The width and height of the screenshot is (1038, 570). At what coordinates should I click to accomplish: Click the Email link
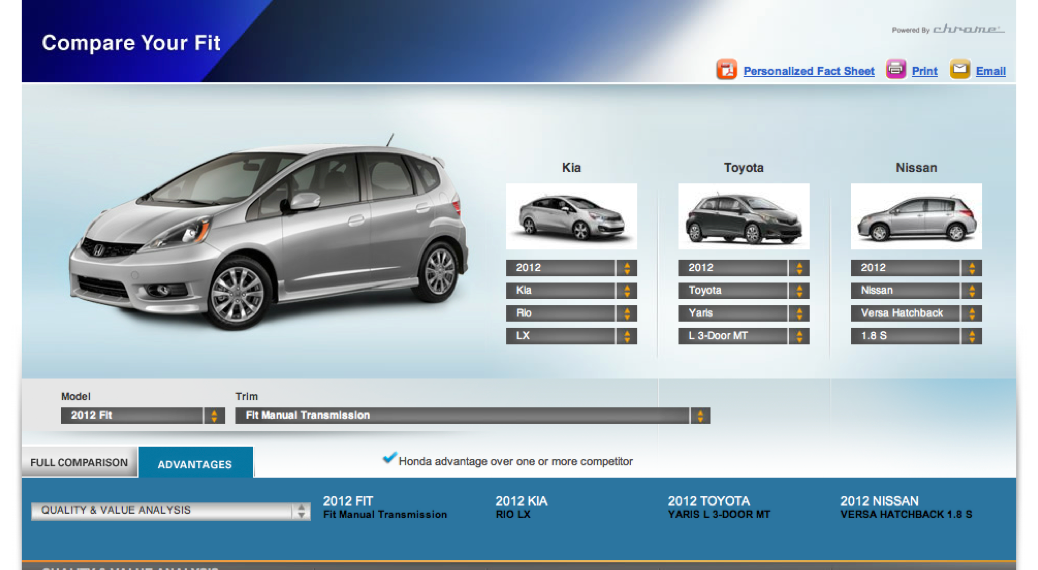coord(991,72)
